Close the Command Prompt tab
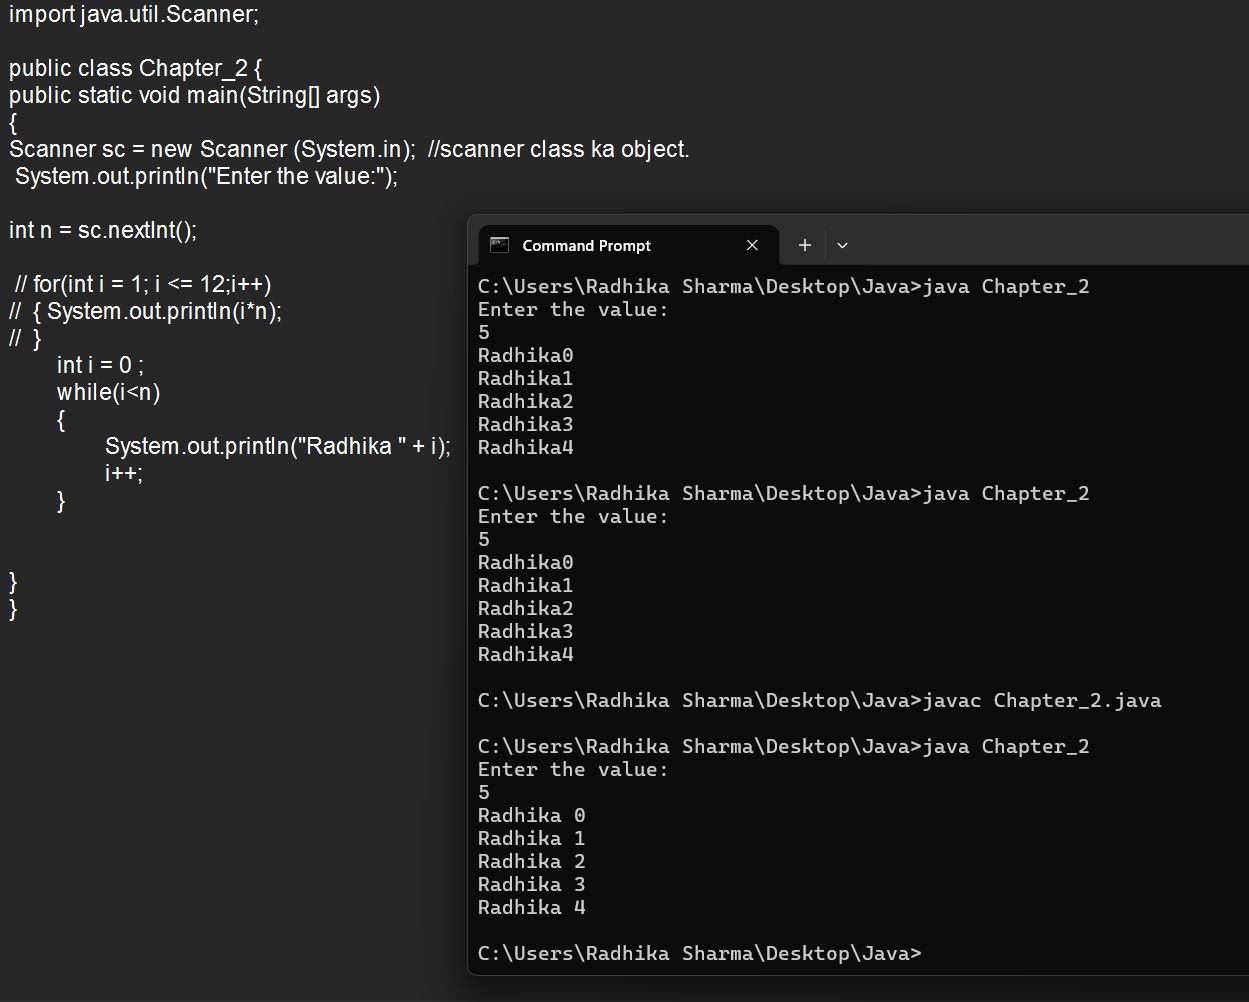Screen dimensions: 1249x1002 pos(752,245)
